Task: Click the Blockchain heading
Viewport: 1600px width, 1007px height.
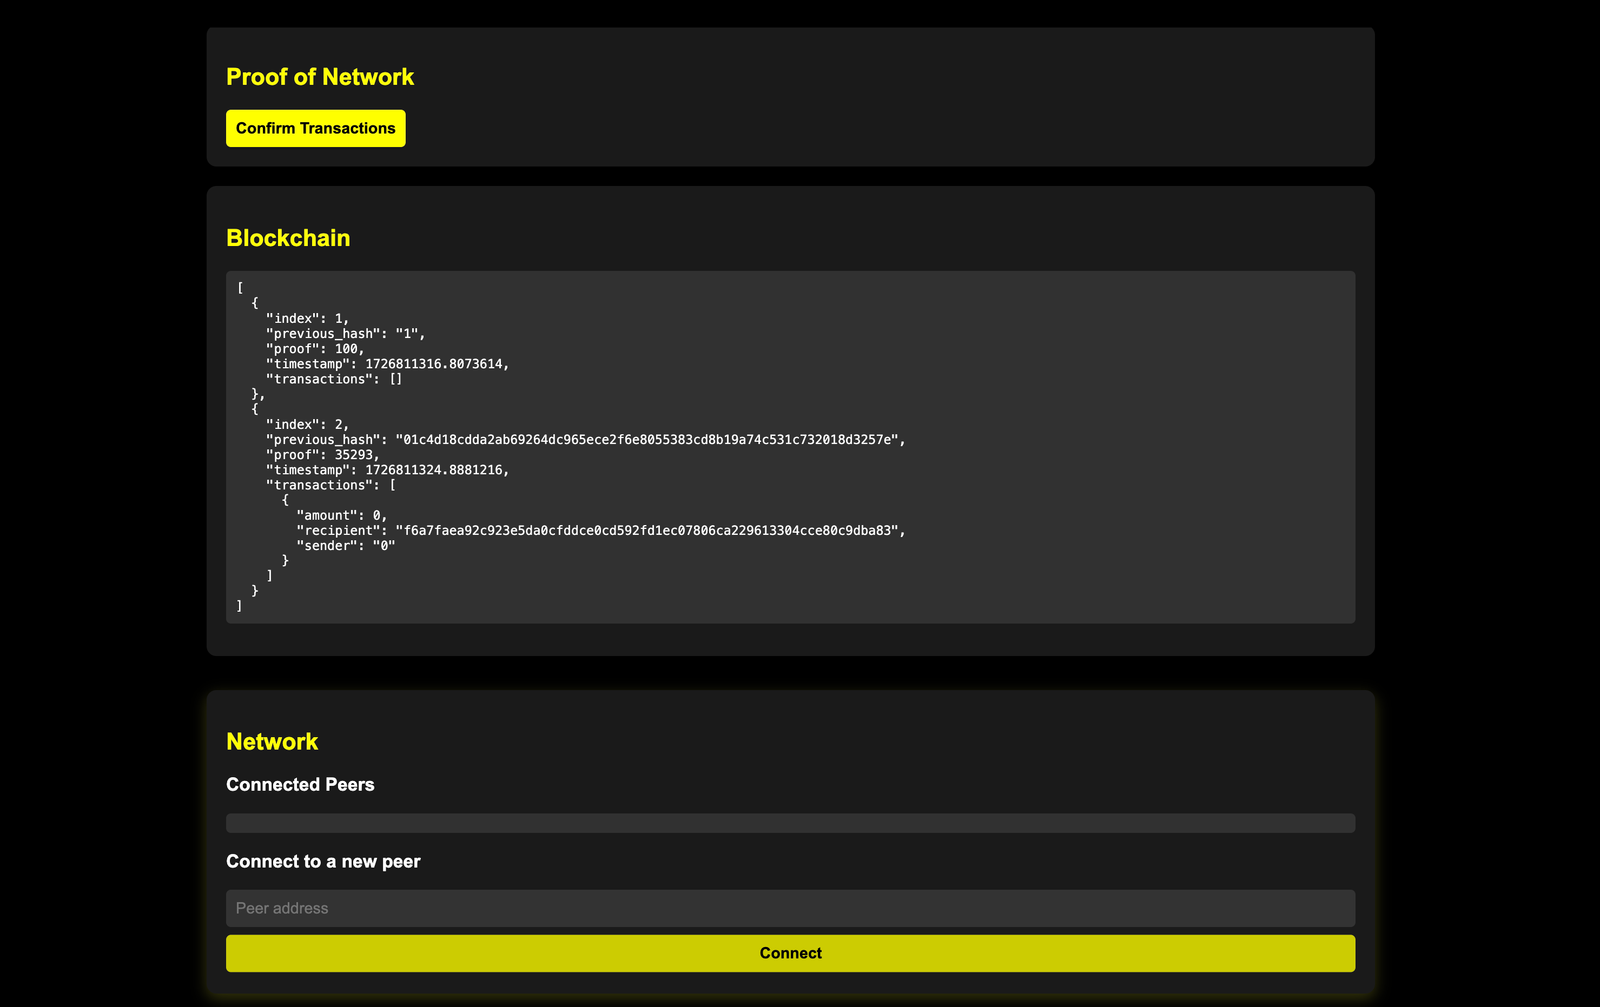Action: coord(288,238)
